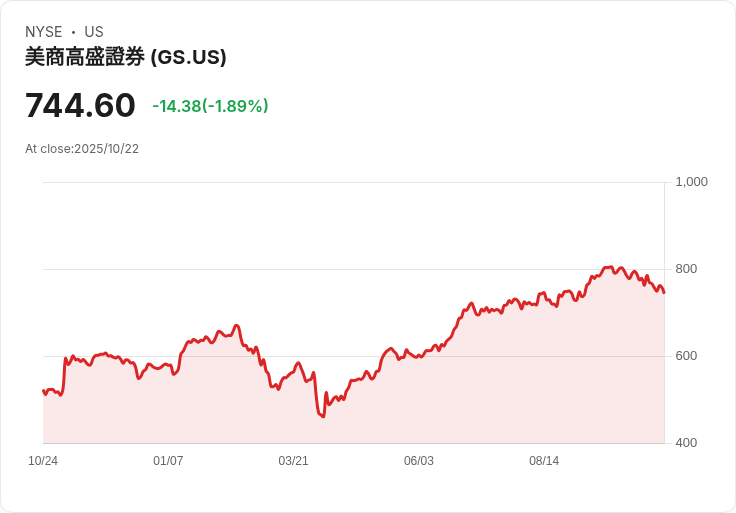The width and height of the screenshot is (736, 513).
Task: Select the 06/03 date on x-axis
Action: [419, 461]
